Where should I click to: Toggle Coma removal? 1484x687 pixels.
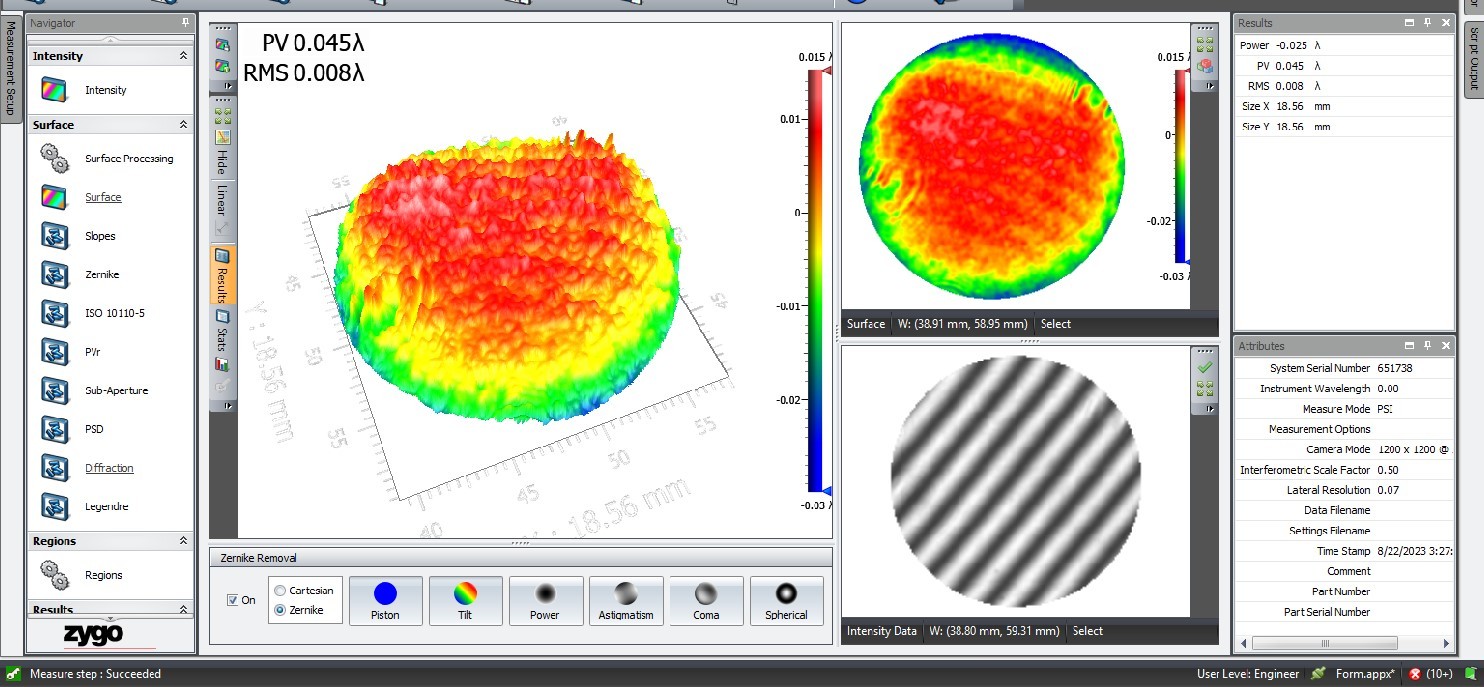coord(706,601)
